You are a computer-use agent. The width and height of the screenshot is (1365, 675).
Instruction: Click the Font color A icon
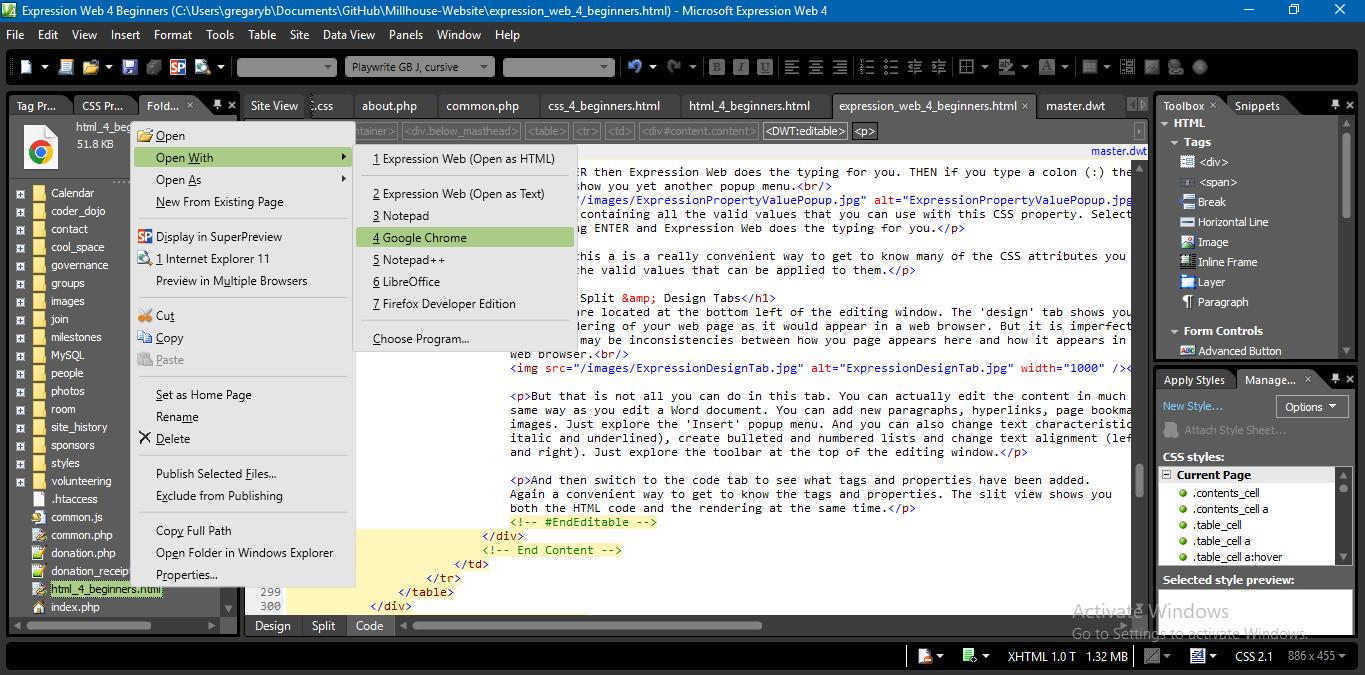pyautogui.click(x=1046, y=67)
